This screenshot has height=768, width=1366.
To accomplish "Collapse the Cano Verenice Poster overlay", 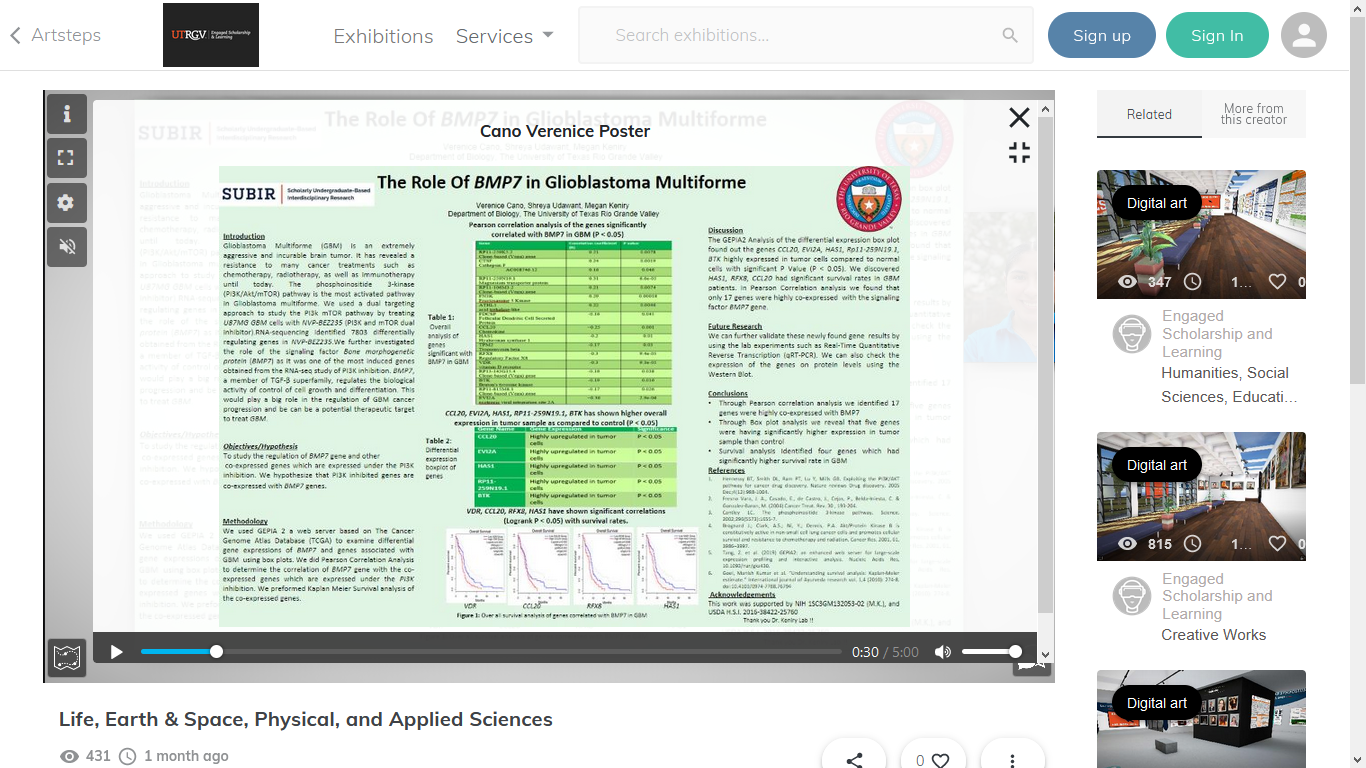I will (1019, 152).
